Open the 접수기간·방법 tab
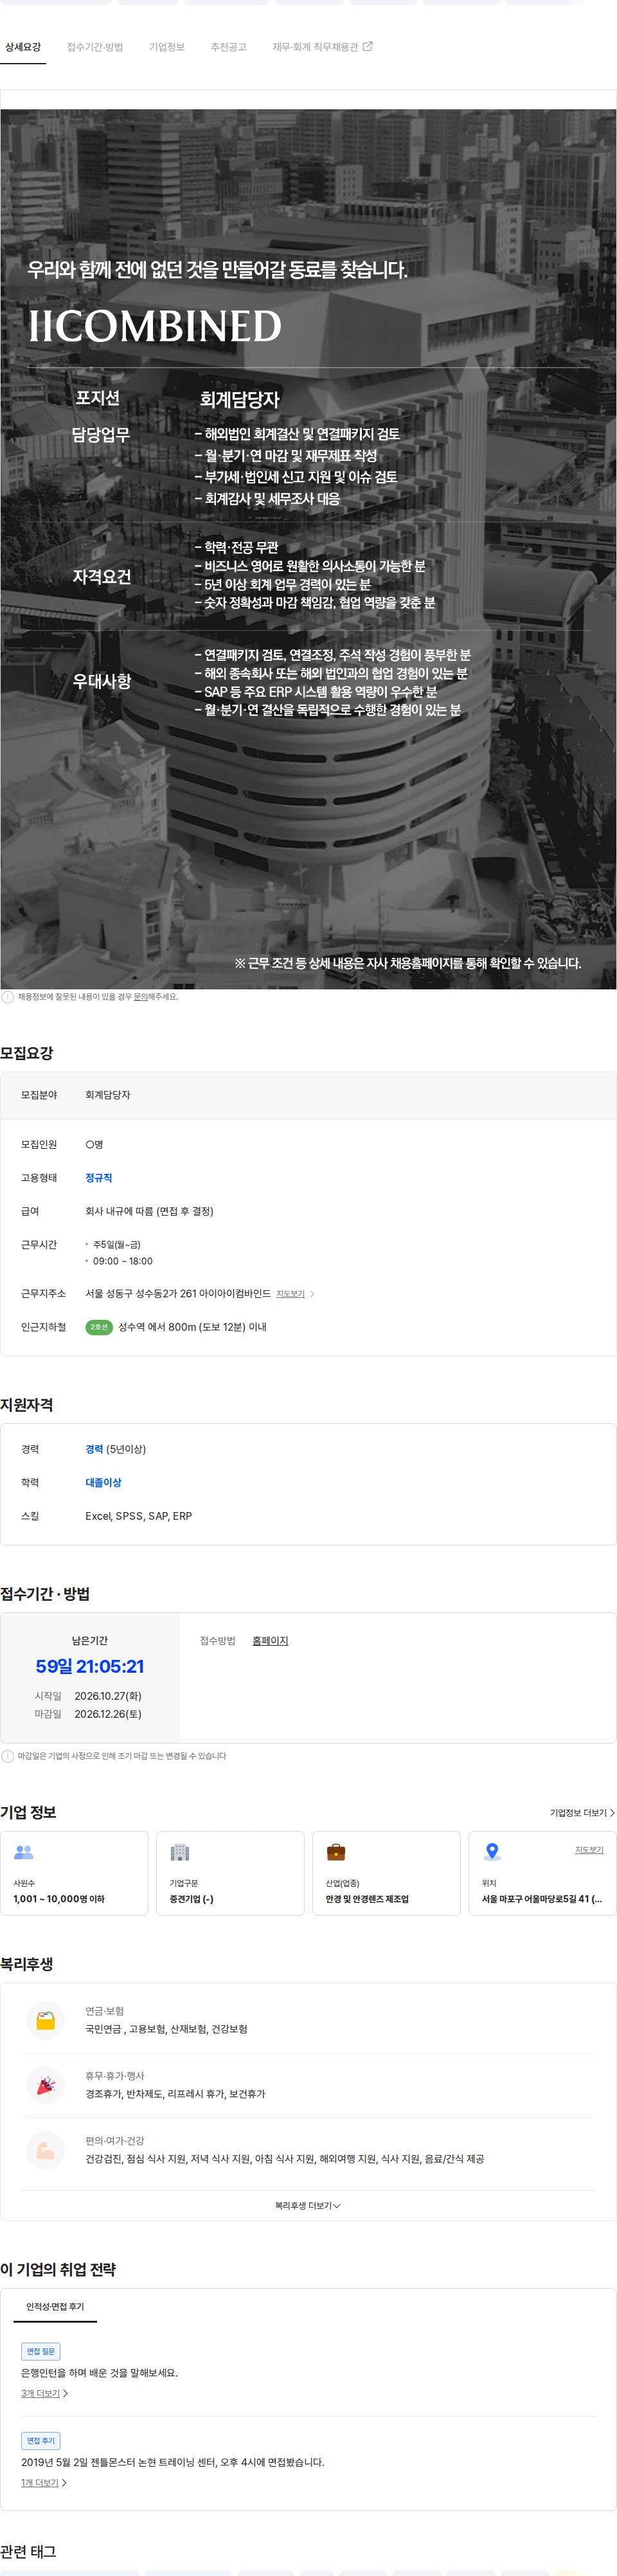 click(x=95, y=47)
